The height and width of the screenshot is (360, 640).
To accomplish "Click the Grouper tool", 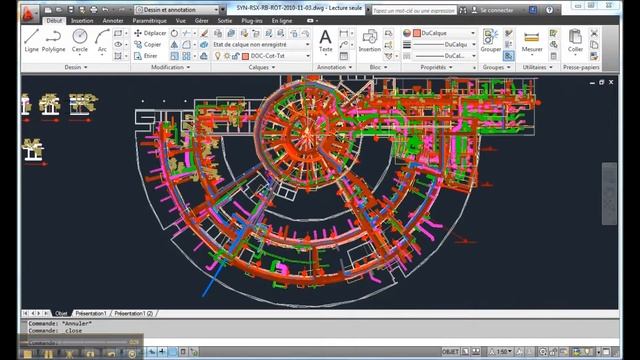I will pos(491,41).
